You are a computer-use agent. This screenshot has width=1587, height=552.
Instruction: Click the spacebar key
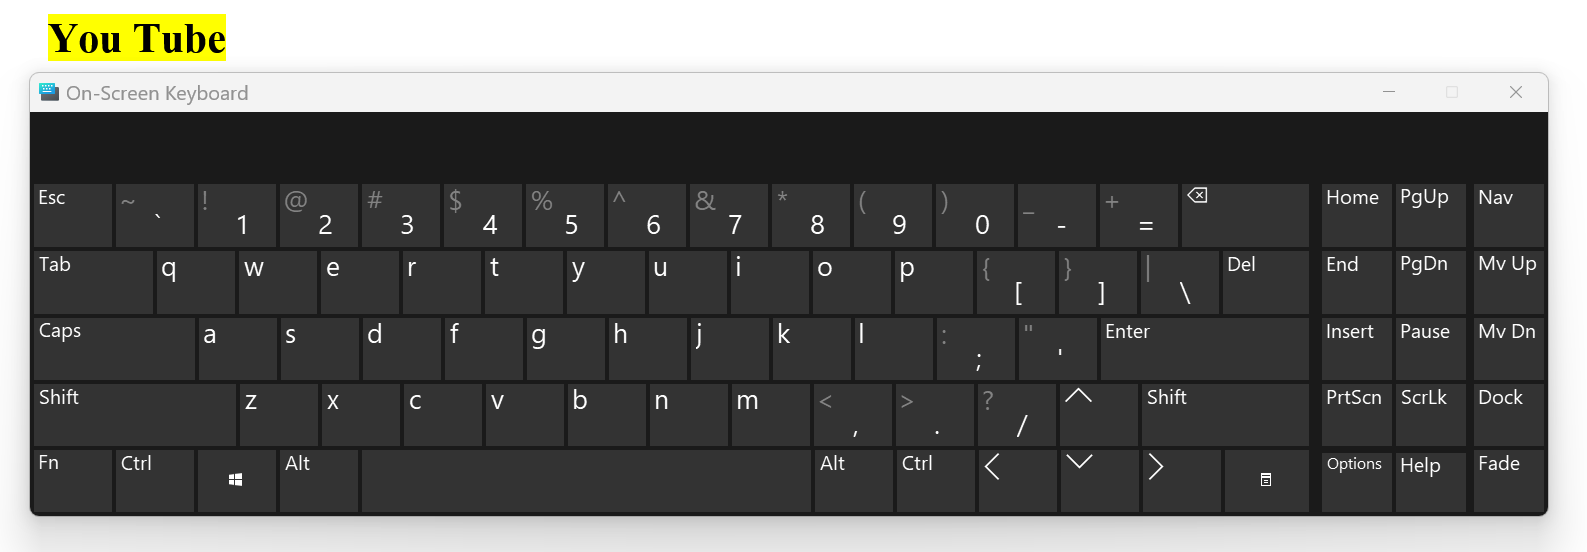(x=586, y=481)
